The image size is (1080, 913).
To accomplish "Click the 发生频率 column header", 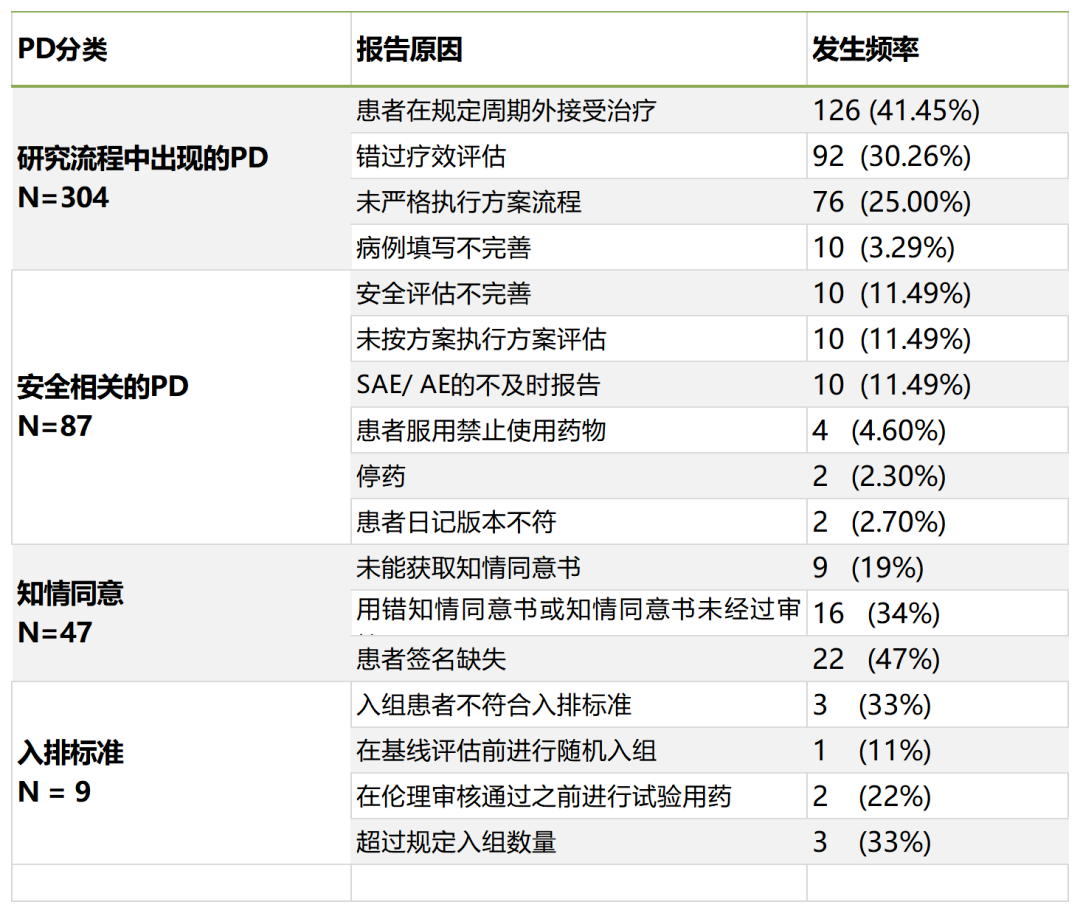I will click(x=865, y=50).
